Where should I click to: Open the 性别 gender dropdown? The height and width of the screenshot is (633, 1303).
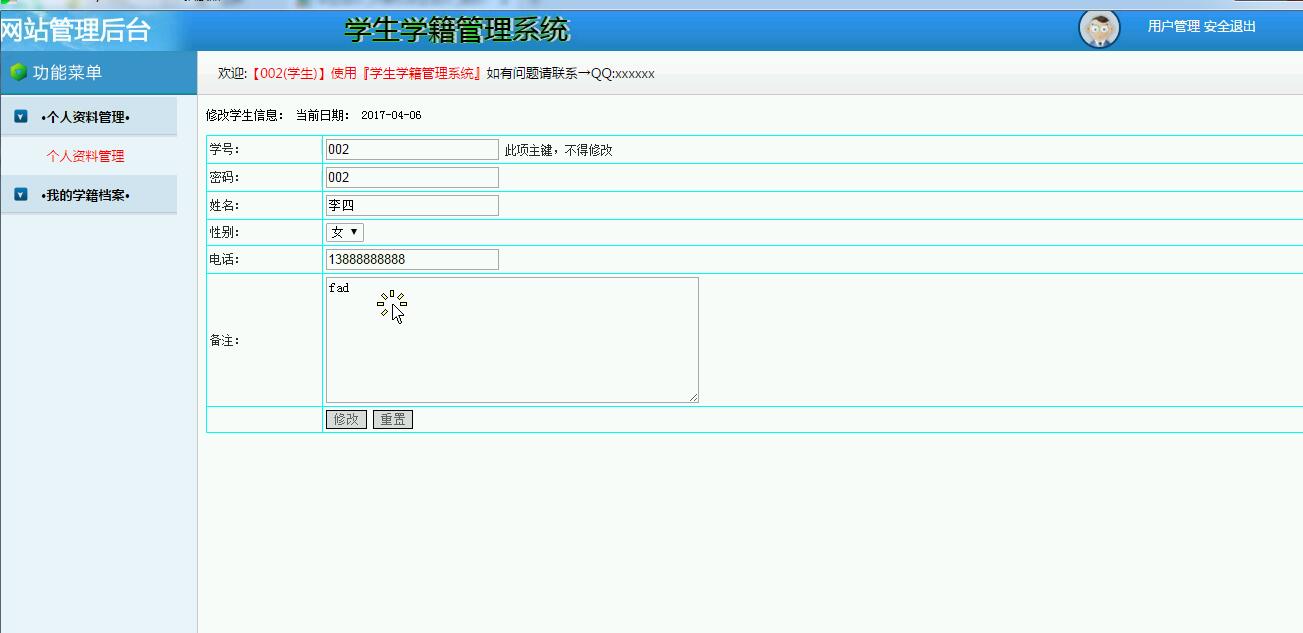(x=345, y=232)
